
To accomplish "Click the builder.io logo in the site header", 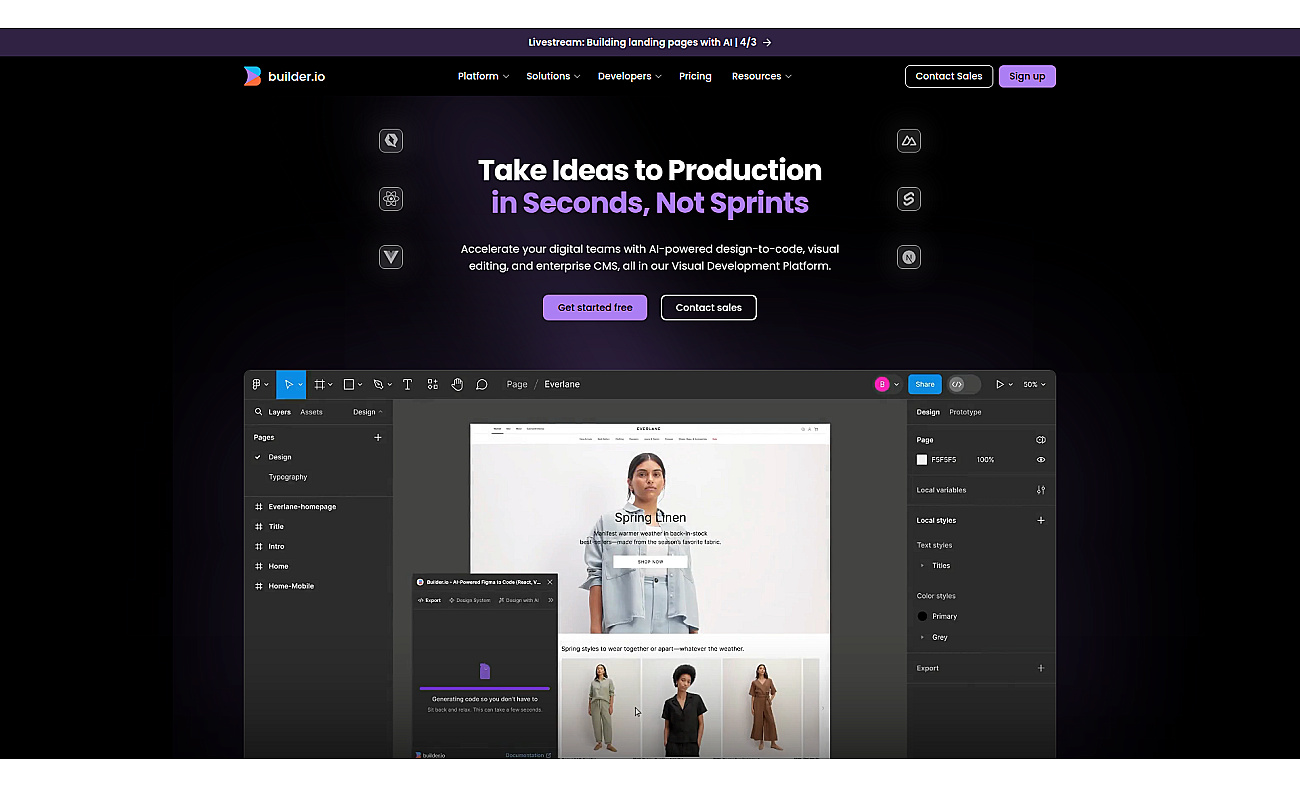I will point(284,76).
